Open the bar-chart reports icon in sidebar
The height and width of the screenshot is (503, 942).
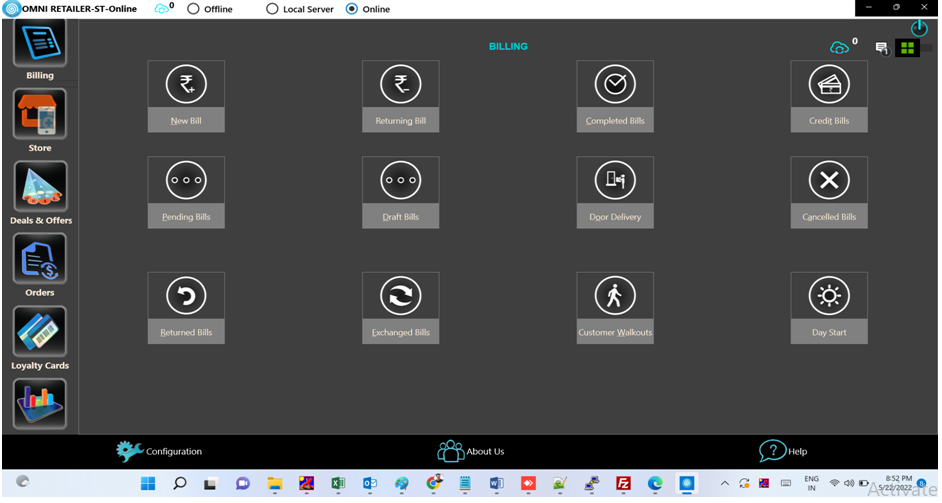pyautogui.click(x=40, y=404)
